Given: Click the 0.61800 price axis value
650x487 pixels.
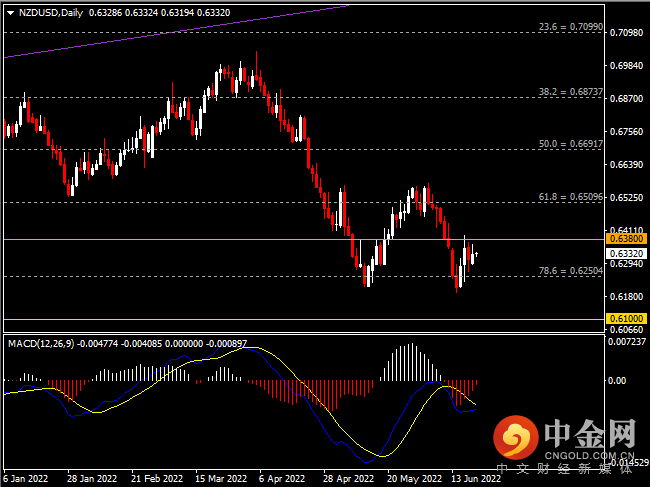Looking at the screenshot, I should tap(626, 297).
